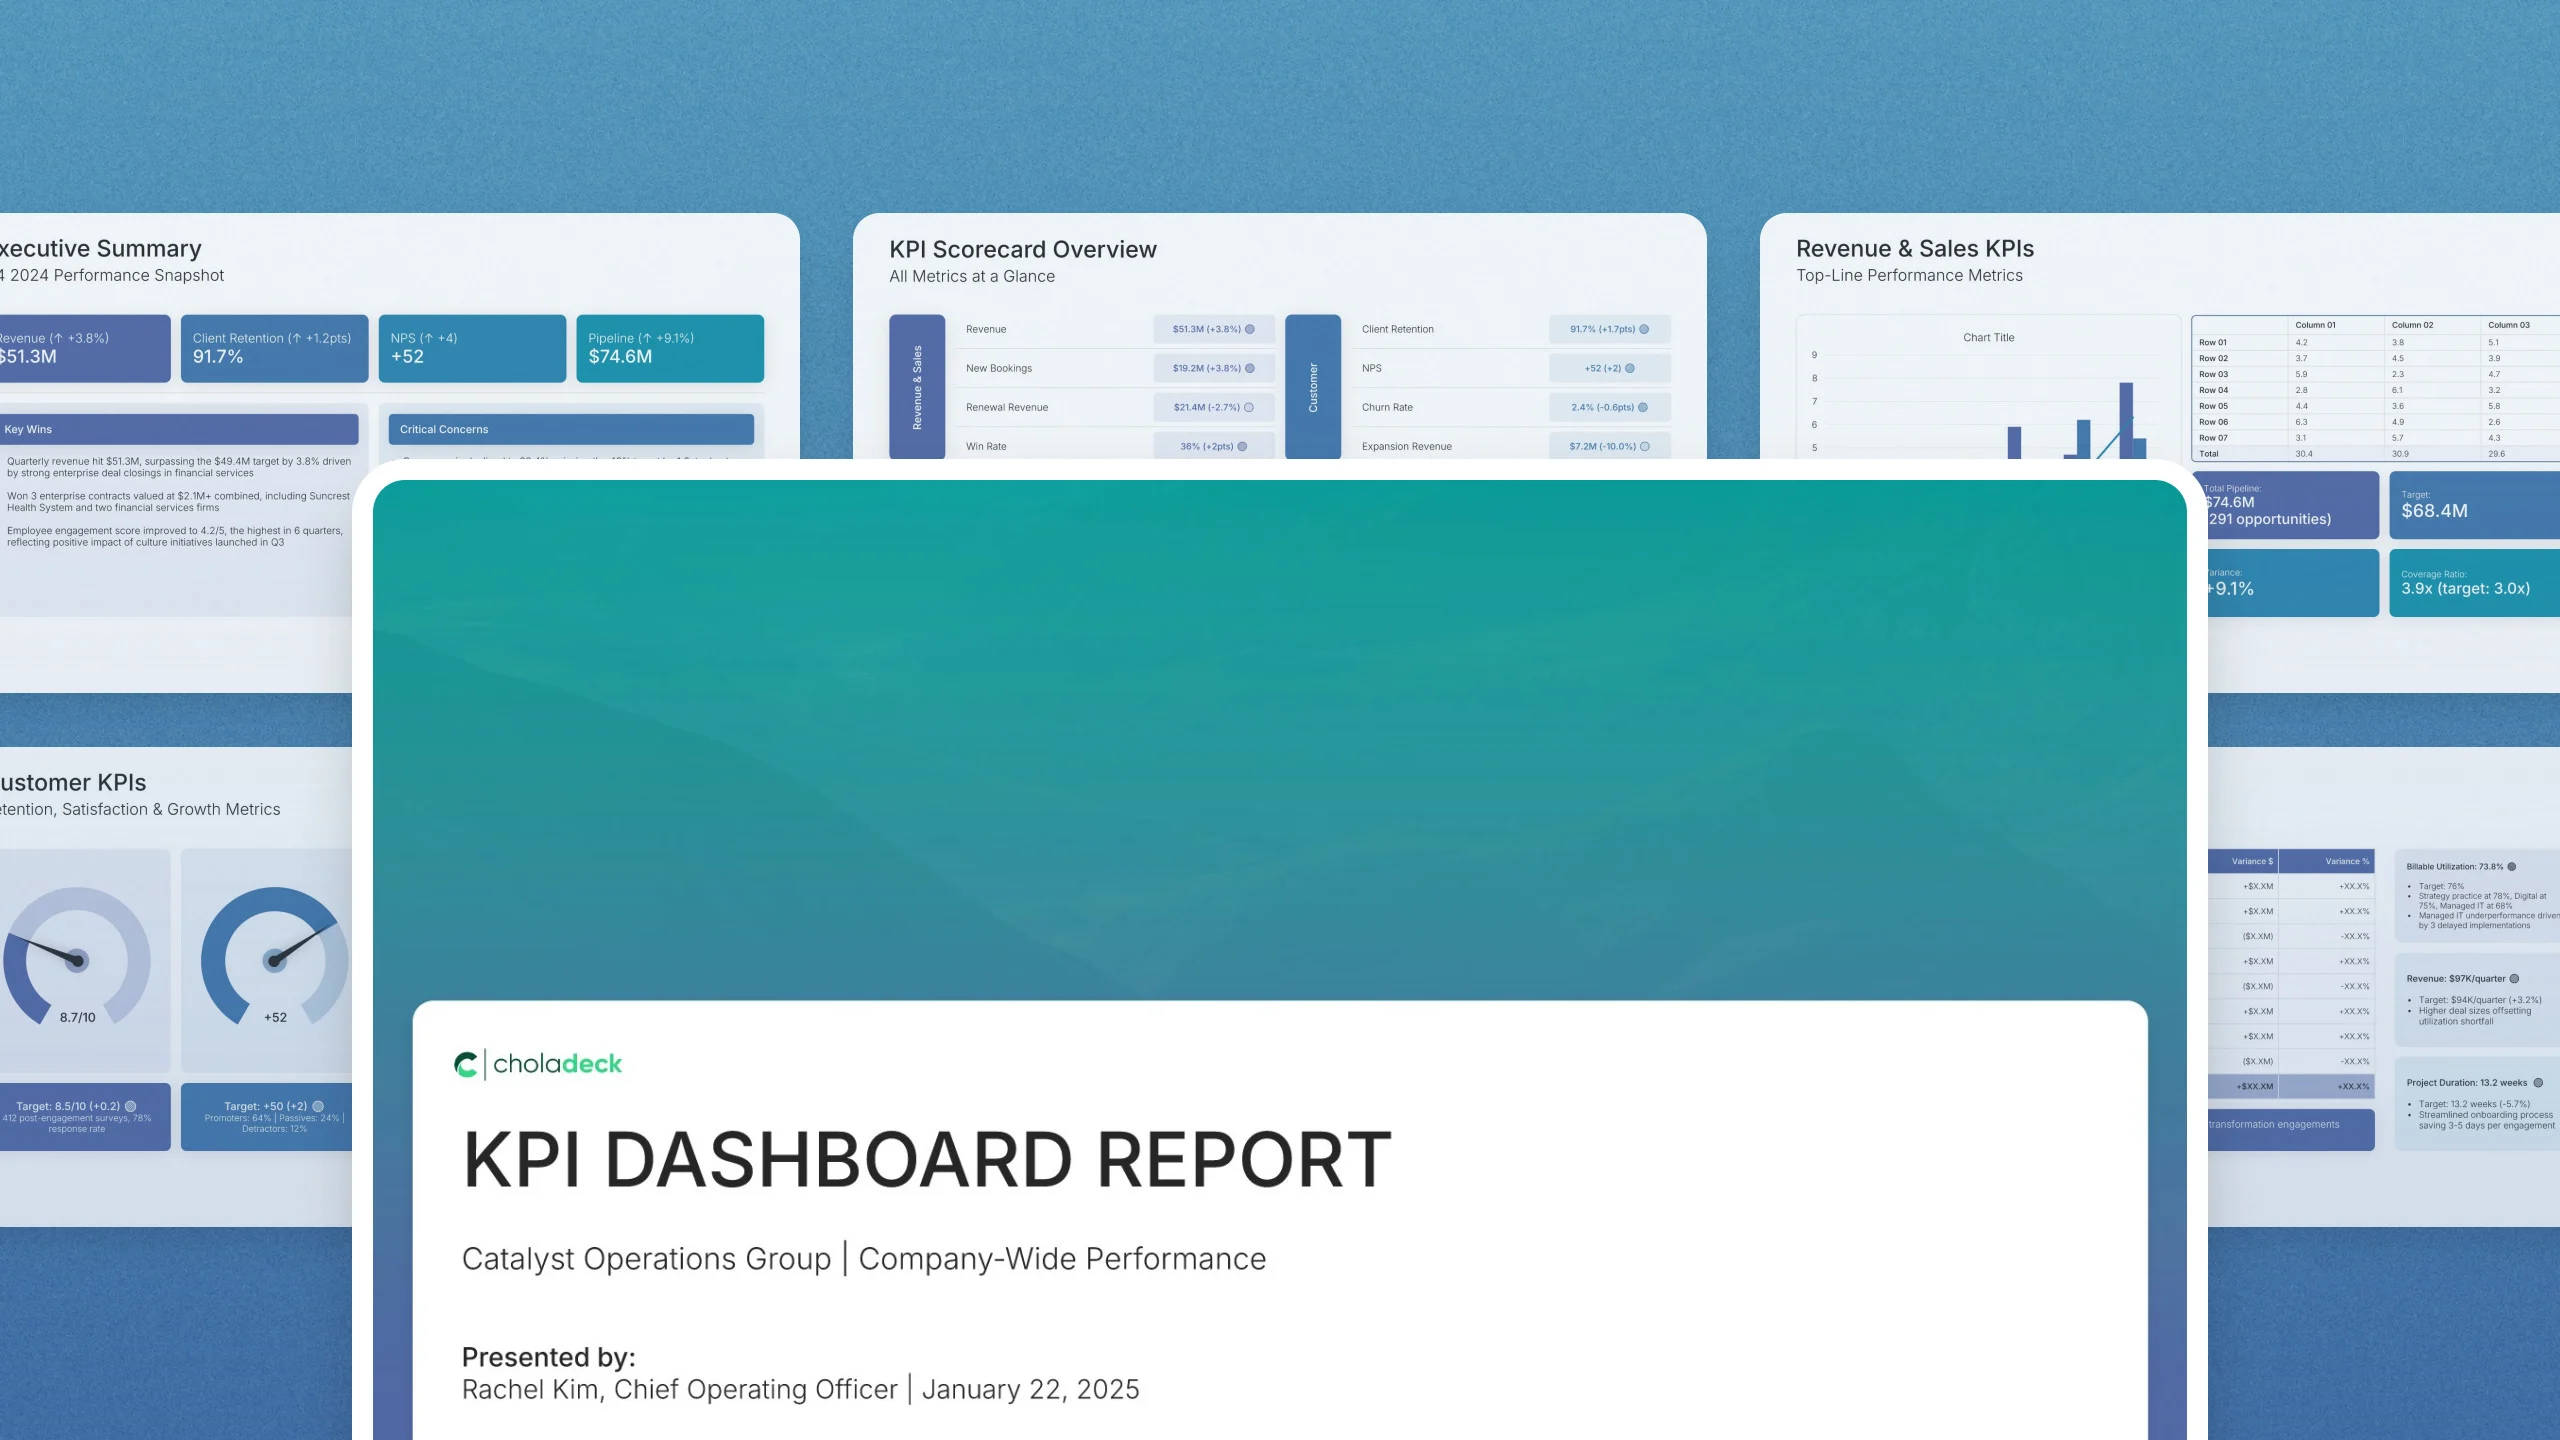This screenshot has height=1440, width=2560.
Task: Open the Client Retention 91.7% summary card
Action: coord(275,348)
